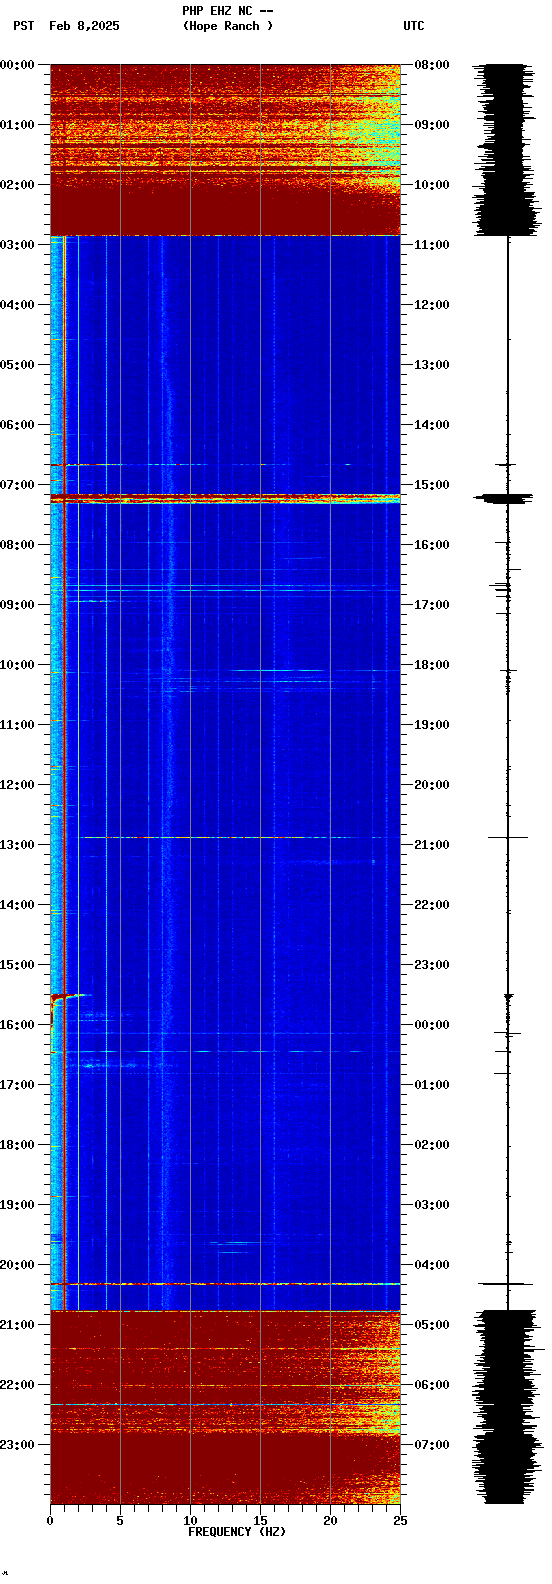Click the "15" tick label on frequency axis
This screenshot has height=1584, width=552.
coord(260,1521)
